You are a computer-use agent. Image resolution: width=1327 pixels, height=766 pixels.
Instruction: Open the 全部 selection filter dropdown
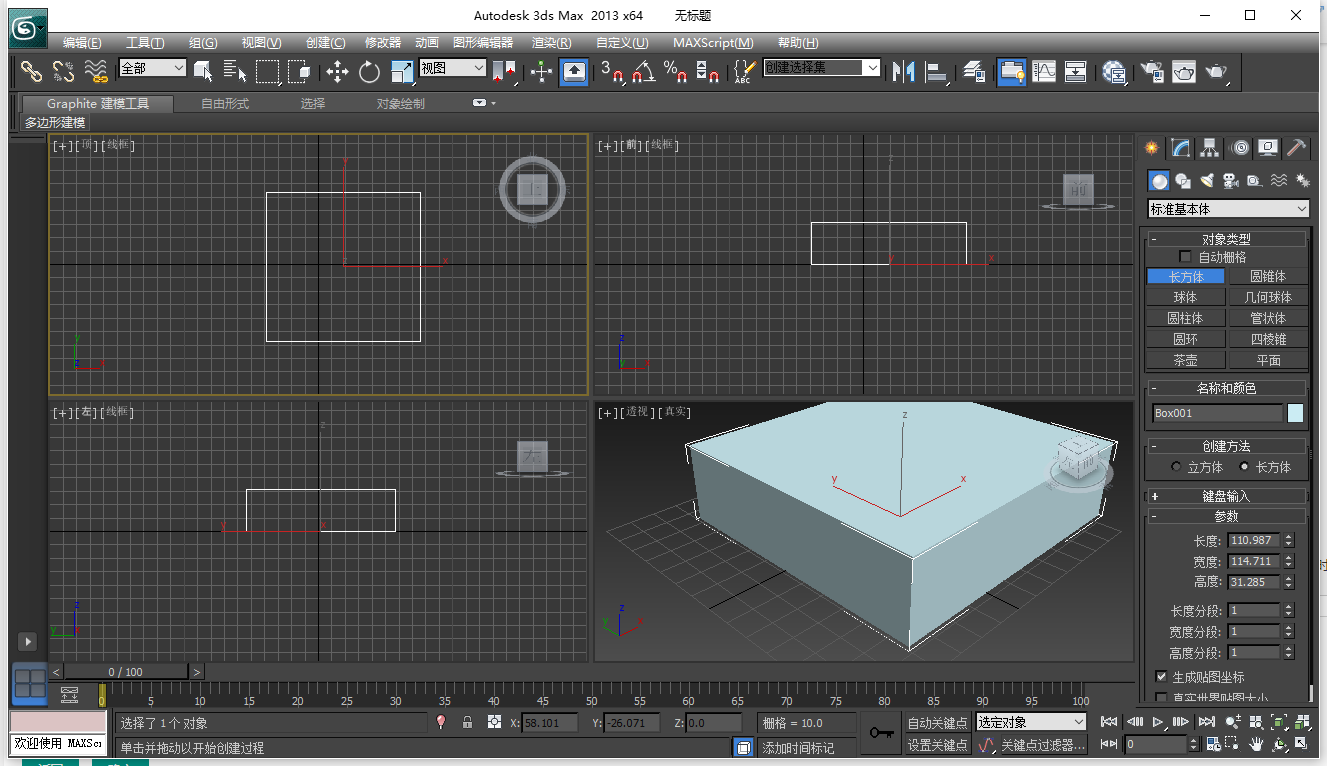point(152,68)
